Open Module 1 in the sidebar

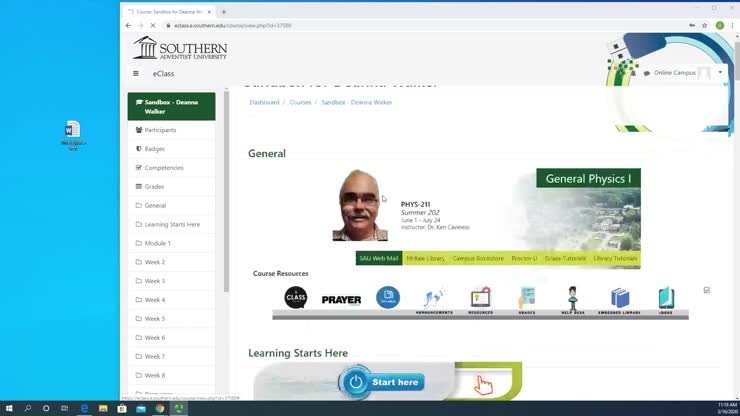171,243
